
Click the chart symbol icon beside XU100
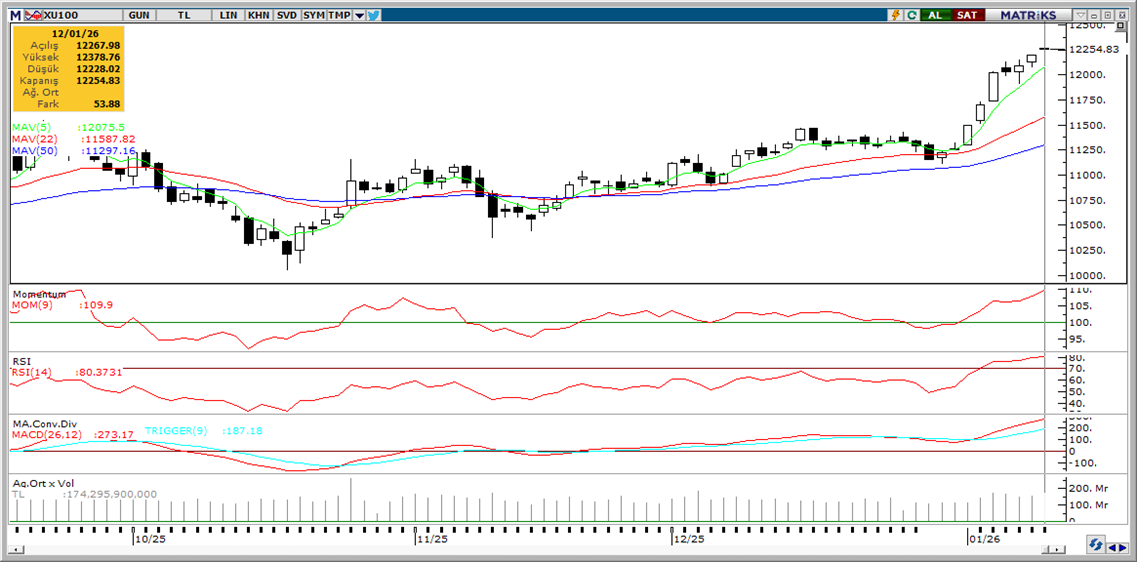click(x=32, y=15)
